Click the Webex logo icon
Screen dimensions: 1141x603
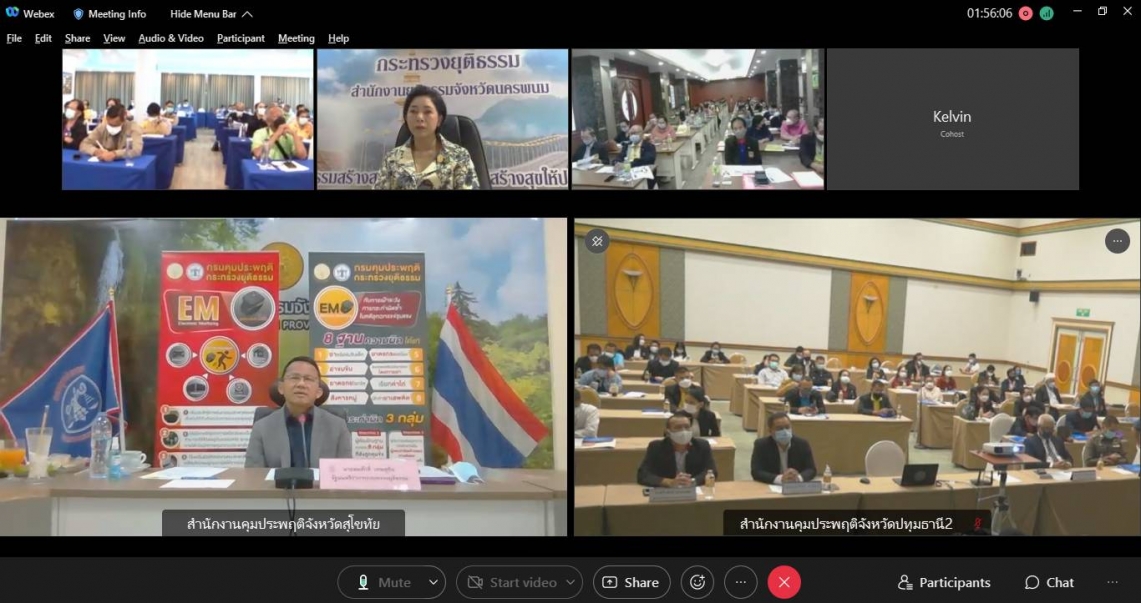[12, 13]
